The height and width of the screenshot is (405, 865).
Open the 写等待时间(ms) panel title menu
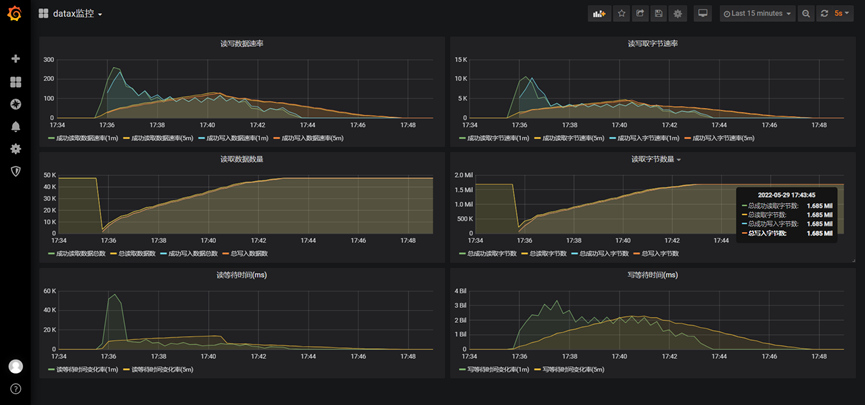click(653, 275)
